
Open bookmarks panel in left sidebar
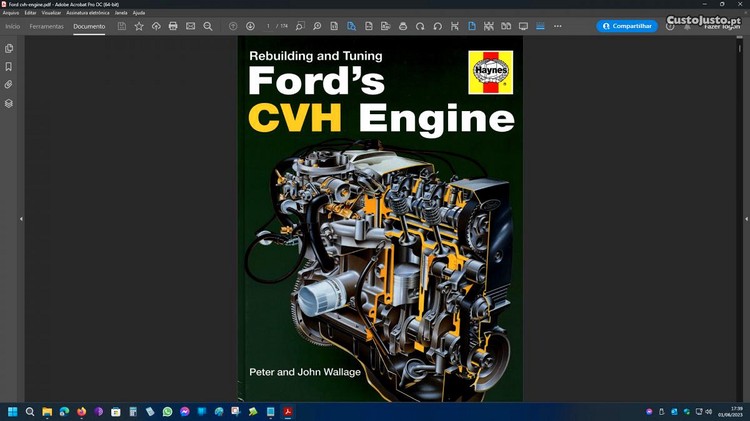click(9, 66)
